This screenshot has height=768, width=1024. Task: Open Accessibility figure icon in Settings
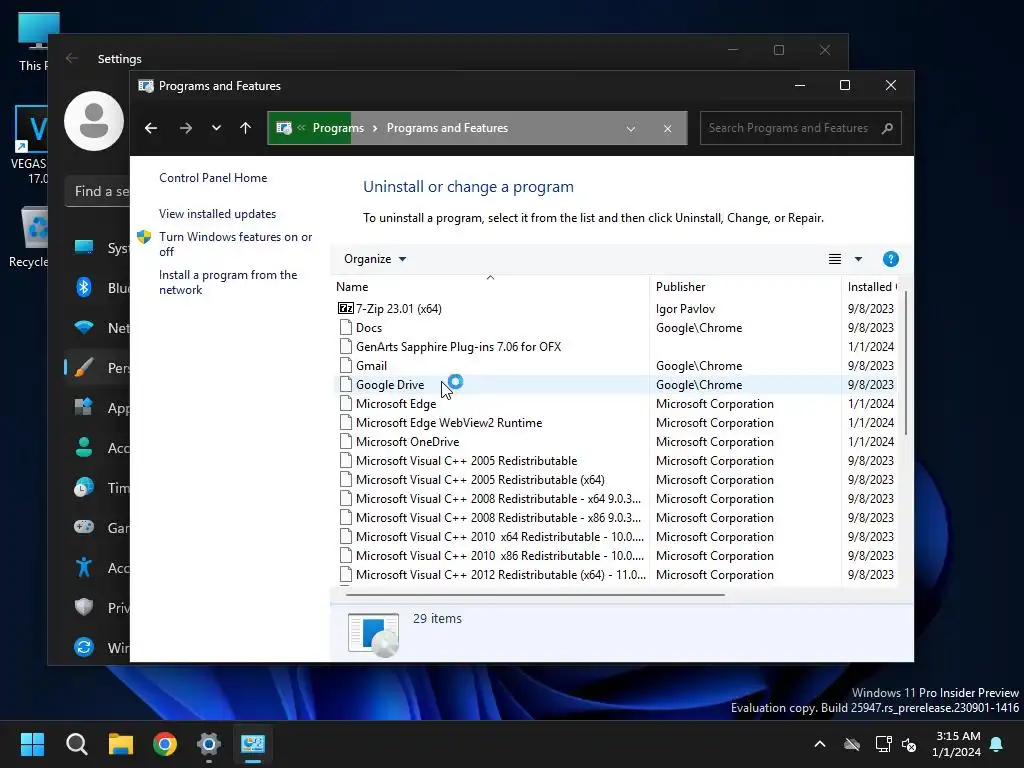(84, 567)
